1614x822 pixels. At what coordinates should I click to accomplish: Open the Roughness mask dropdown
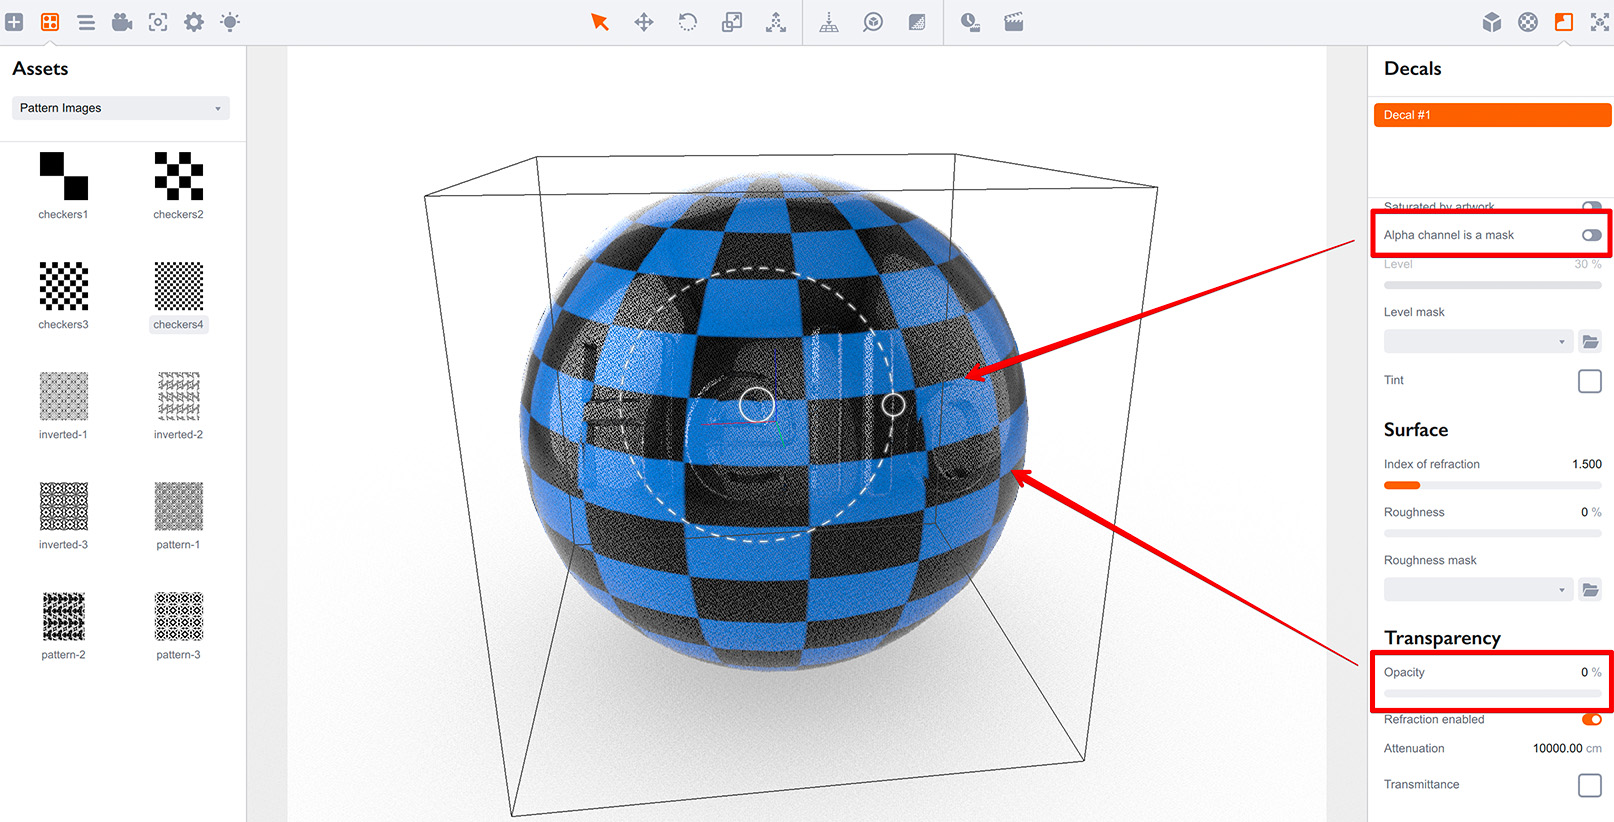(1477, 590)
